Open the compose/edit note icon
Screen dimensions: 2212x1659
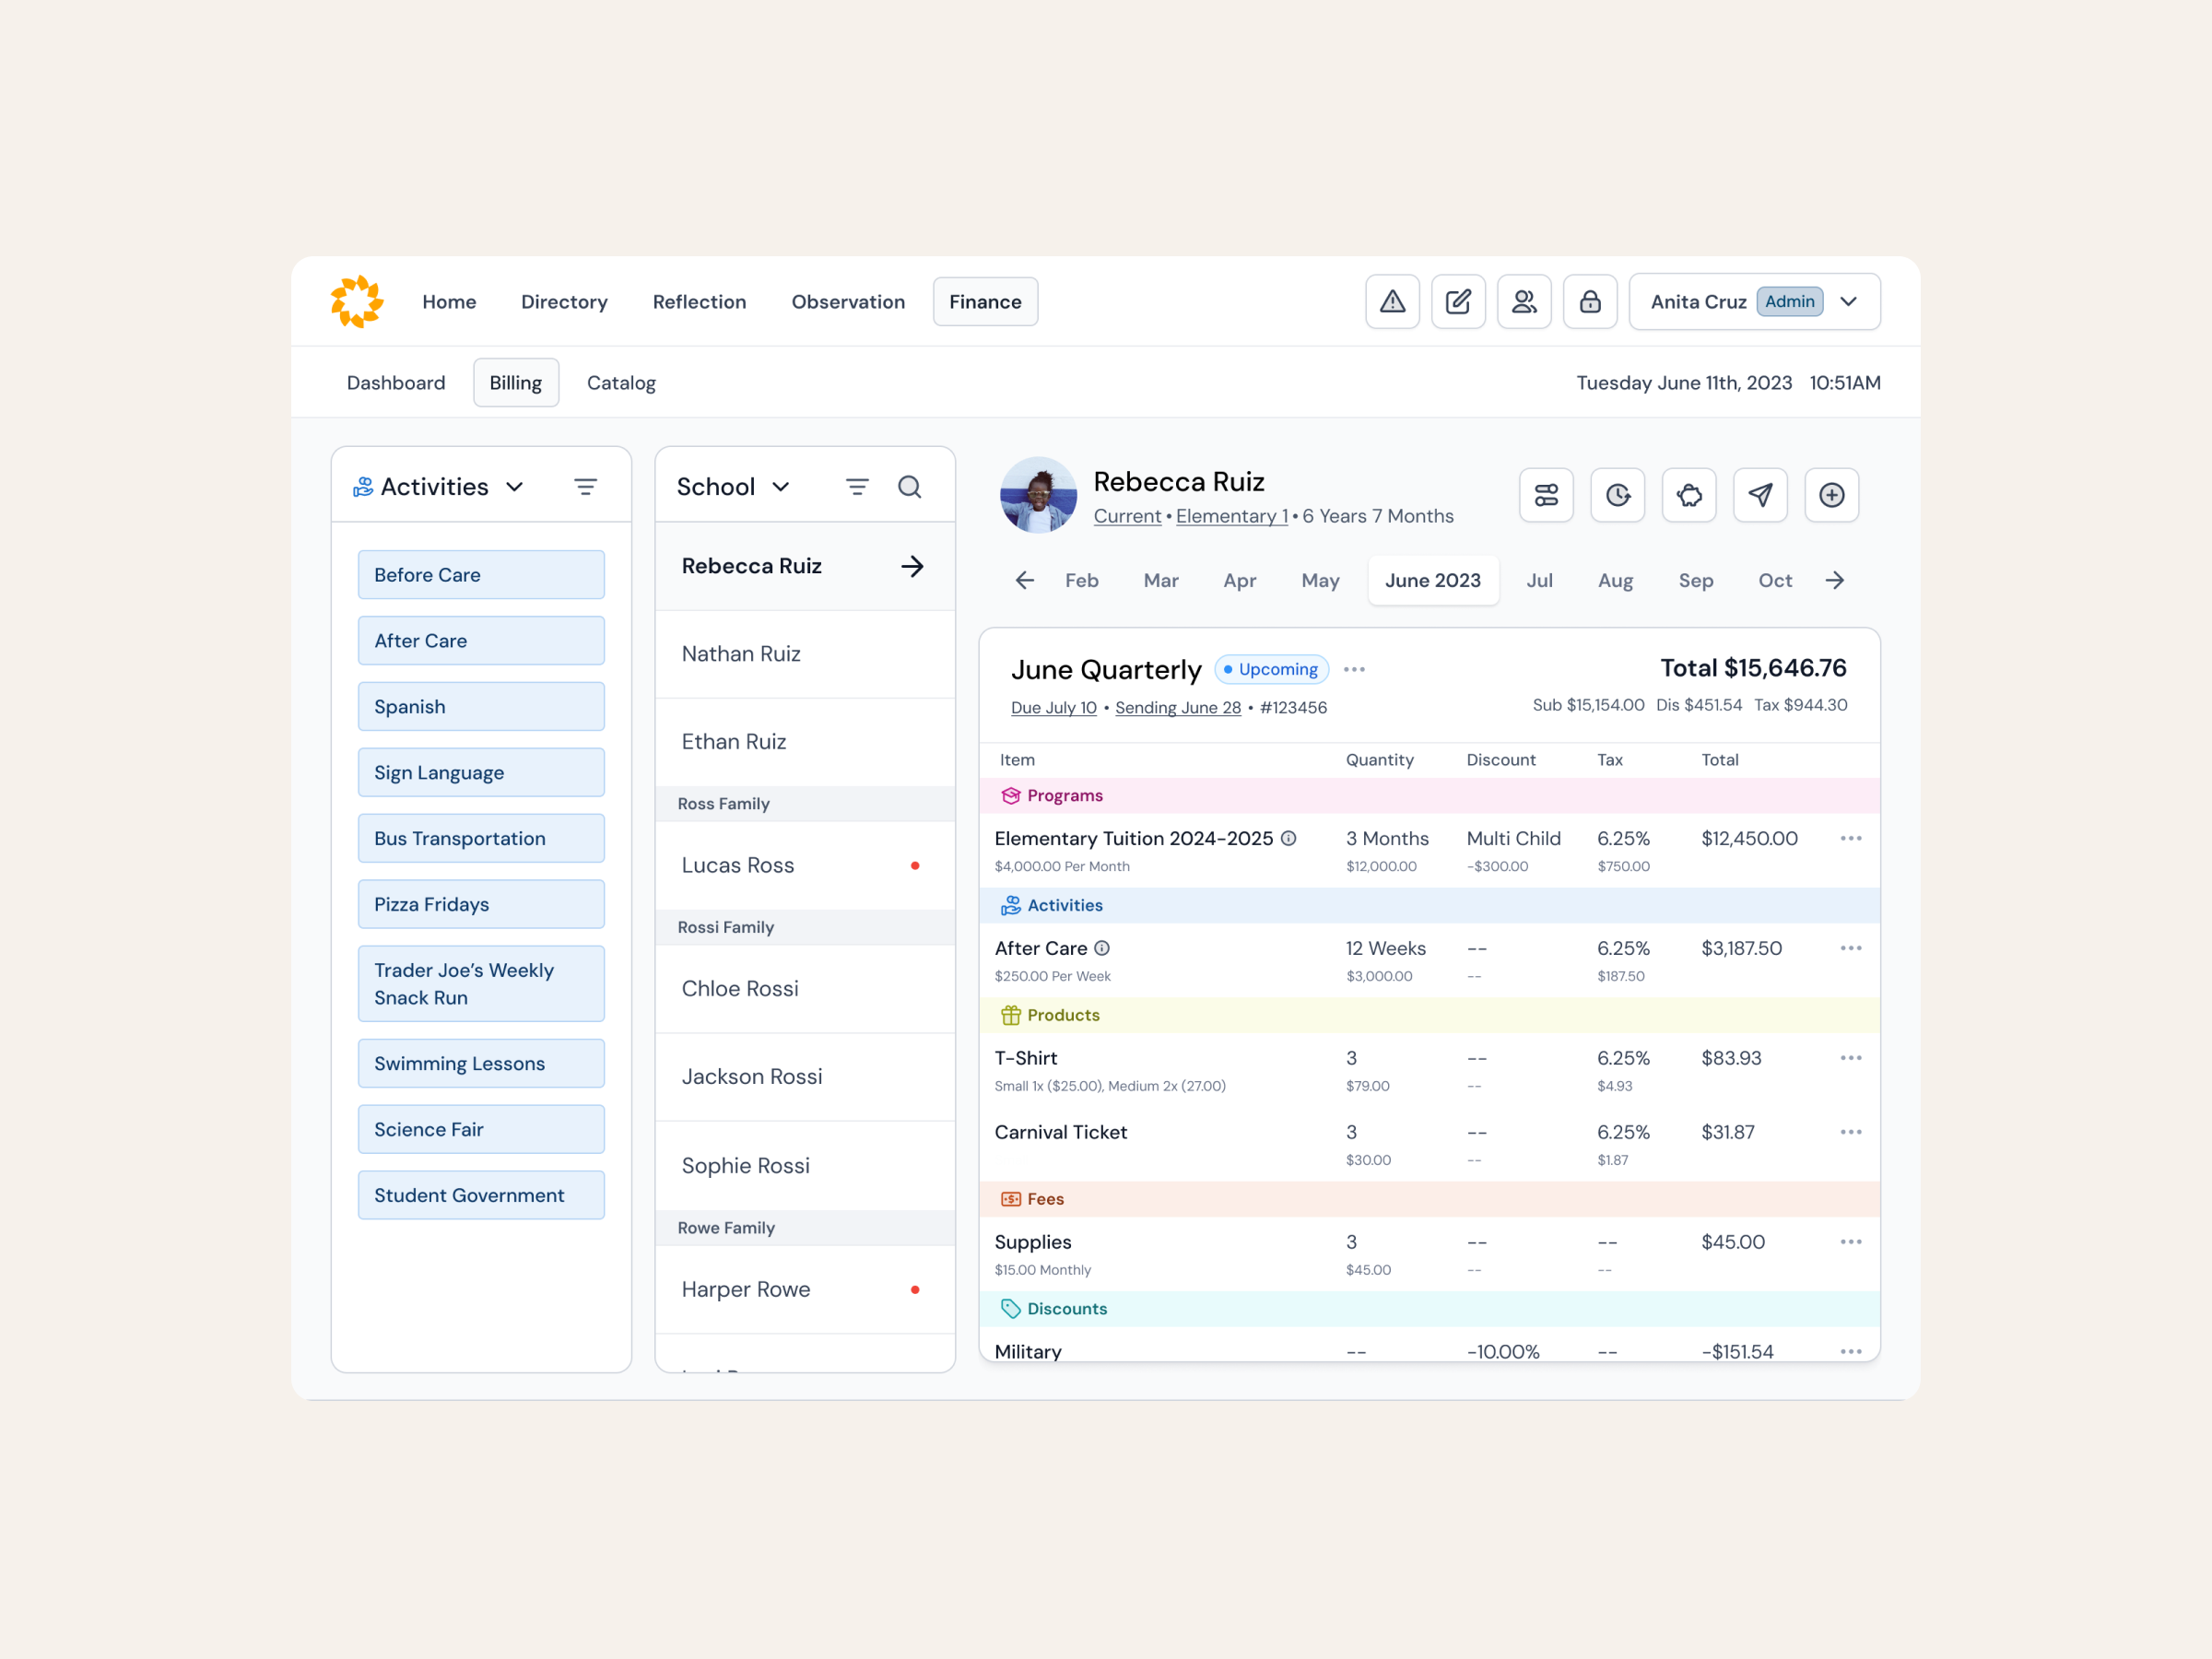pyautogui.click(x=1458, y=301)
